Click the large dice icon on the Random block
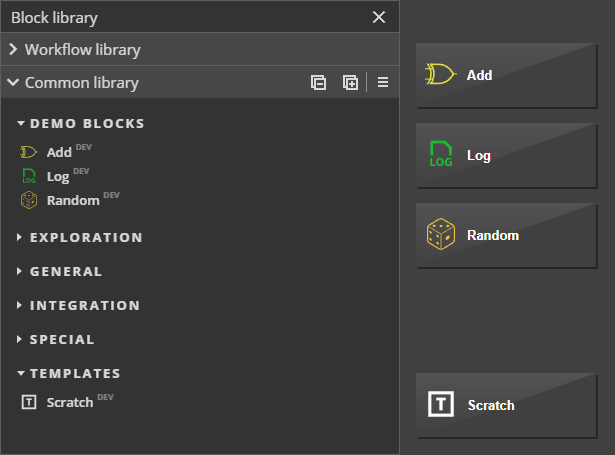 click(441, 235)
